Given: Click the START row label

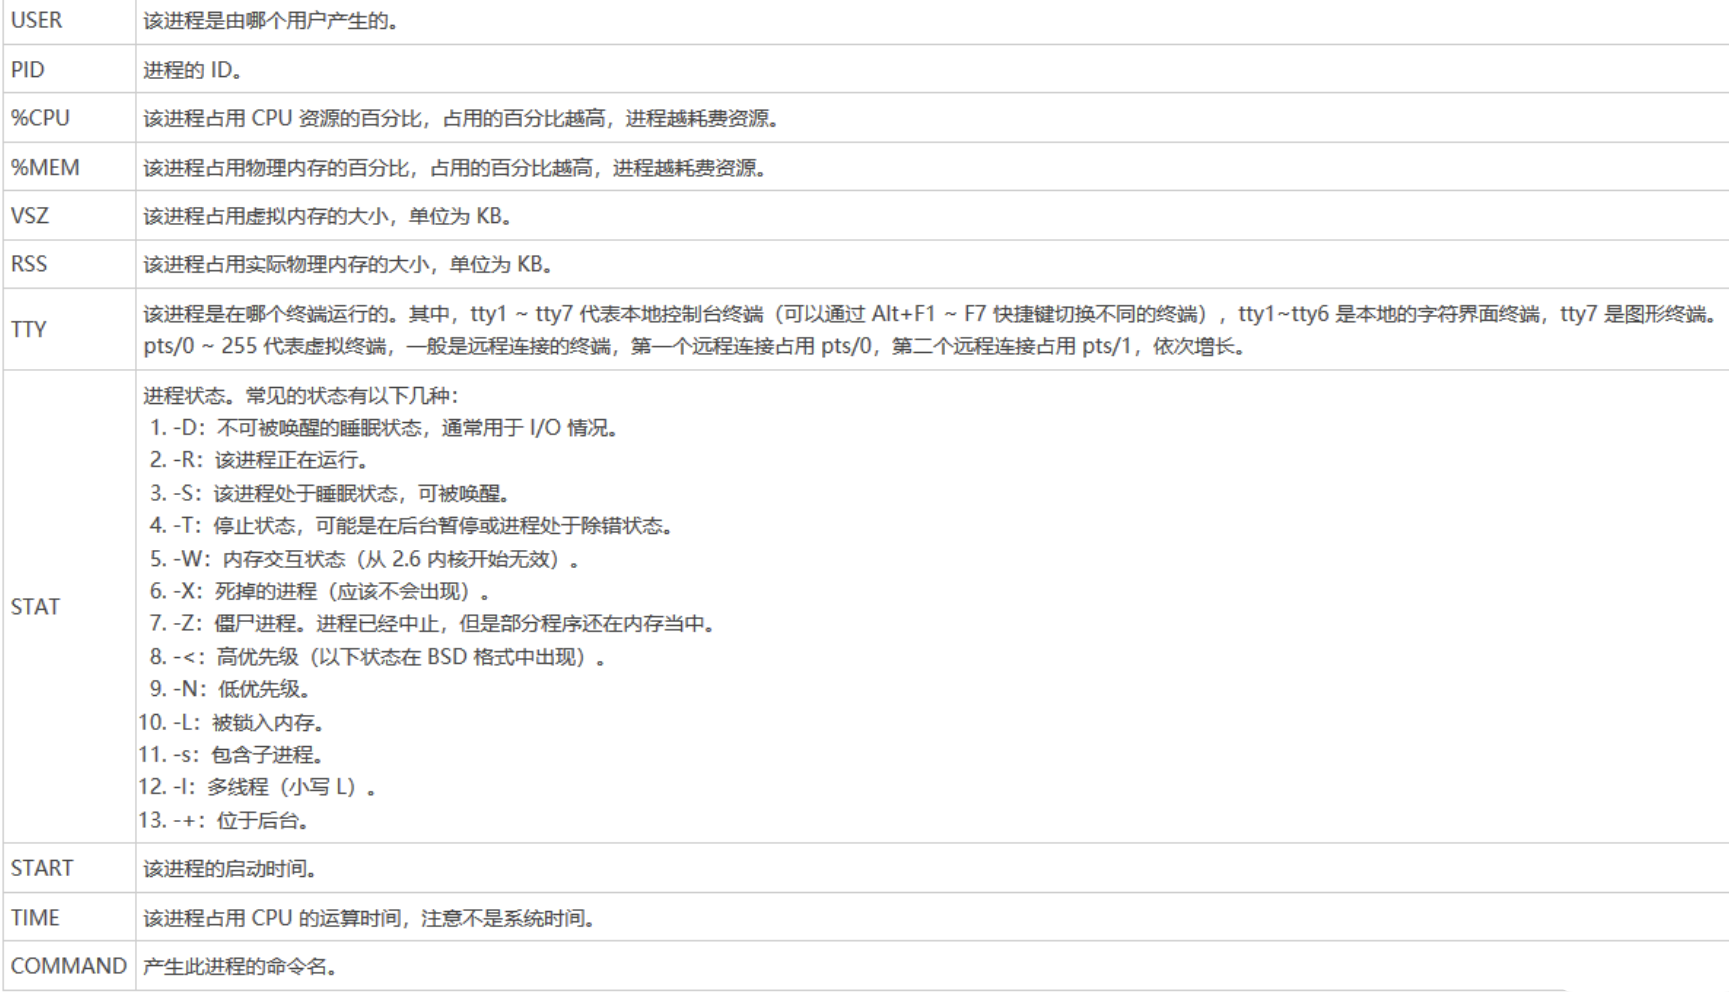Looking at the screenshot, I should 42,868.
